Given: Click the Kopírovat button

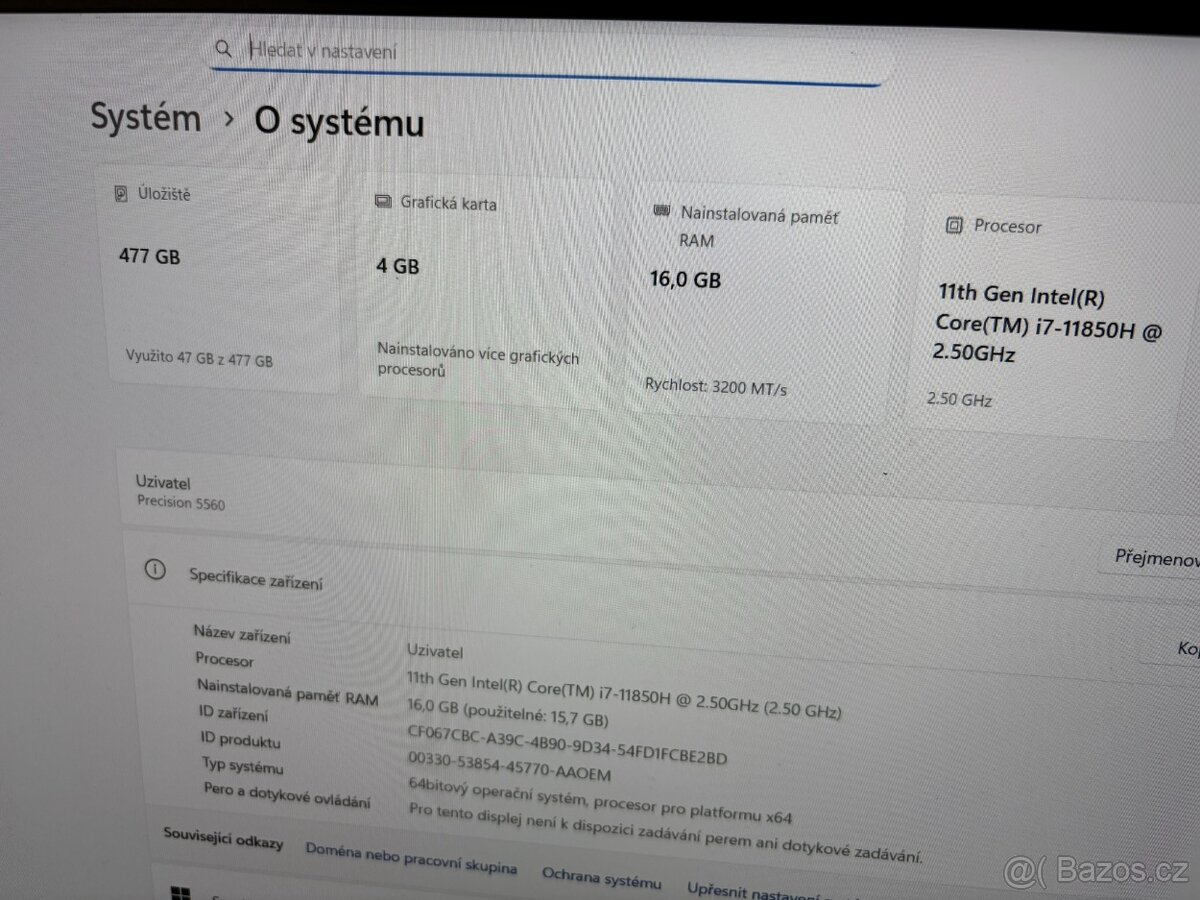Looking at the screenshot, I should (x=1188, y=650).
